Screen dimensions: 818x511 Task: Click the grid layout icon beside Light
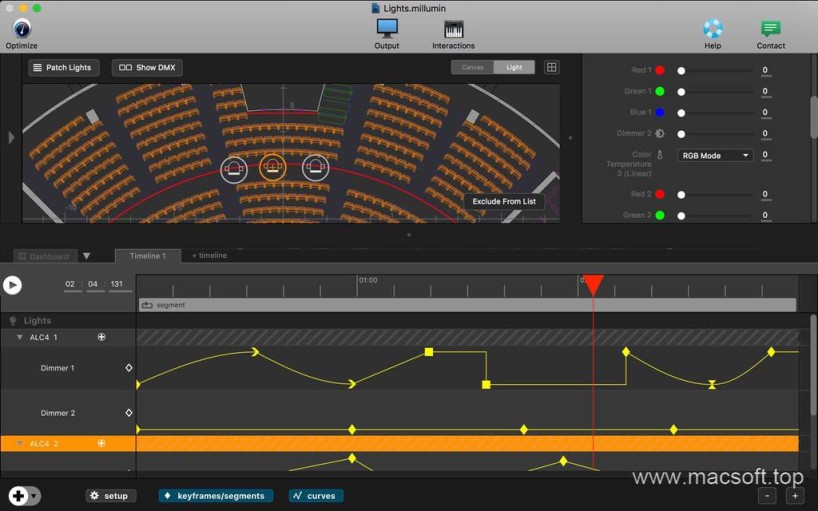click(x=551, y=67)
